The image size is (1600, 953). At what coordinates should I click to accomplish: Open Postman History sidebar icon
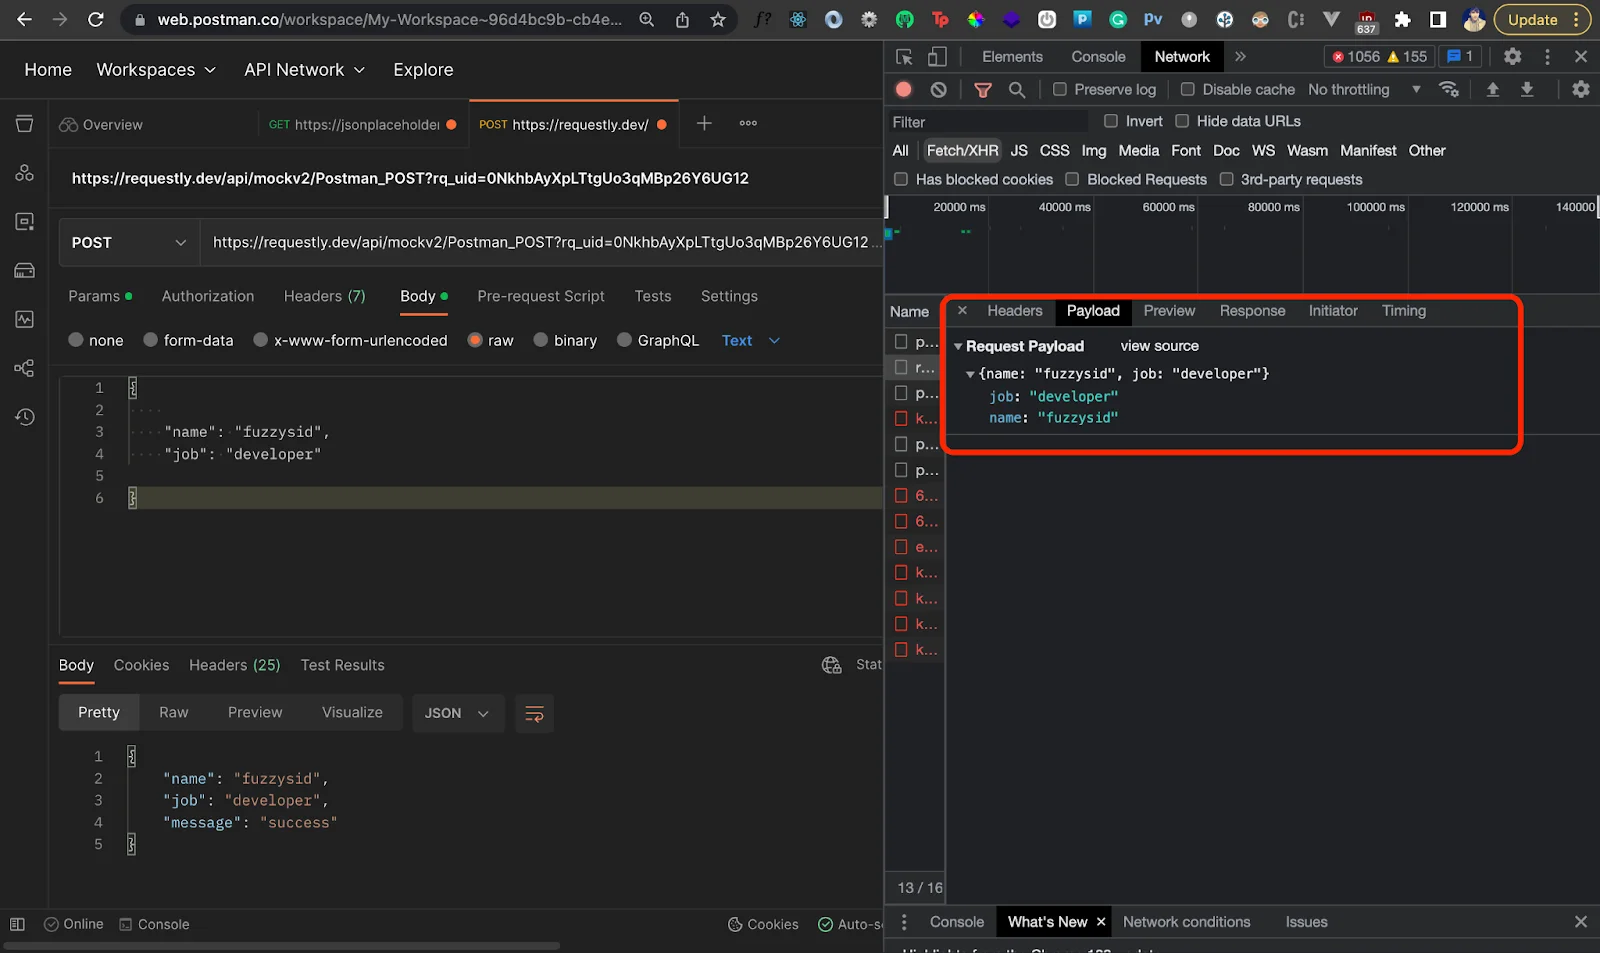coord(24,417)
